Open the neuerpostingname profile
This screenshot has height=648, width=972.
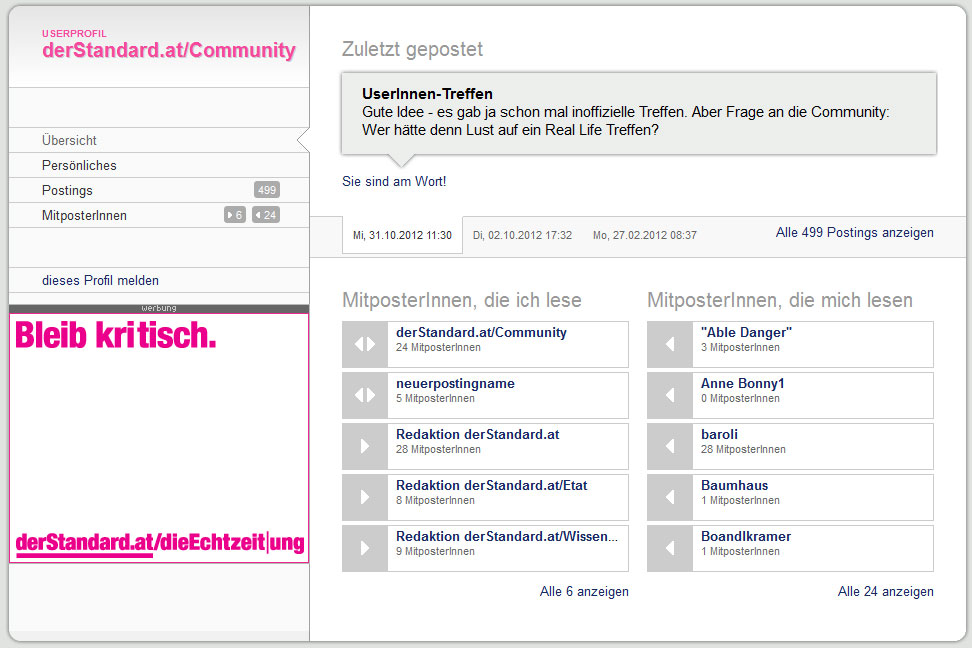coord(455,383)
